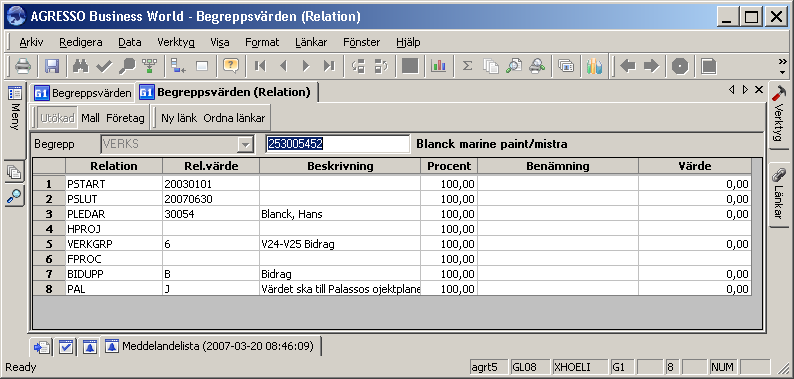Click the left sidebar documents icon
This screenshot has height=379, width=794.
[15, 172]
